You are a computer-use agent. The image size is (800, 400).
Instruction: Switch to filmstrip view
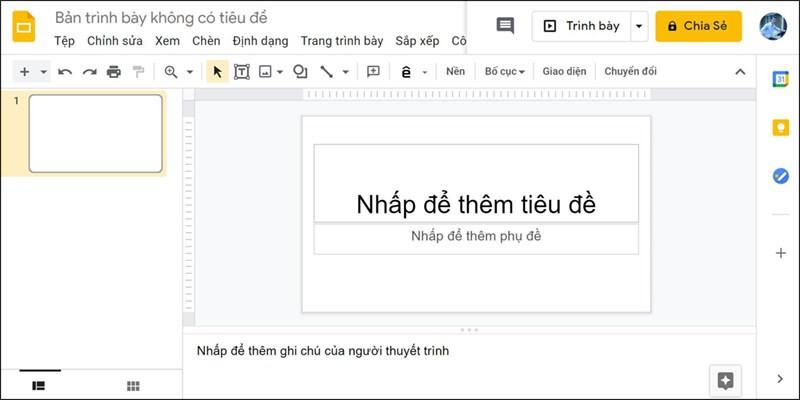pyautogui.click(x=38, y=386)
